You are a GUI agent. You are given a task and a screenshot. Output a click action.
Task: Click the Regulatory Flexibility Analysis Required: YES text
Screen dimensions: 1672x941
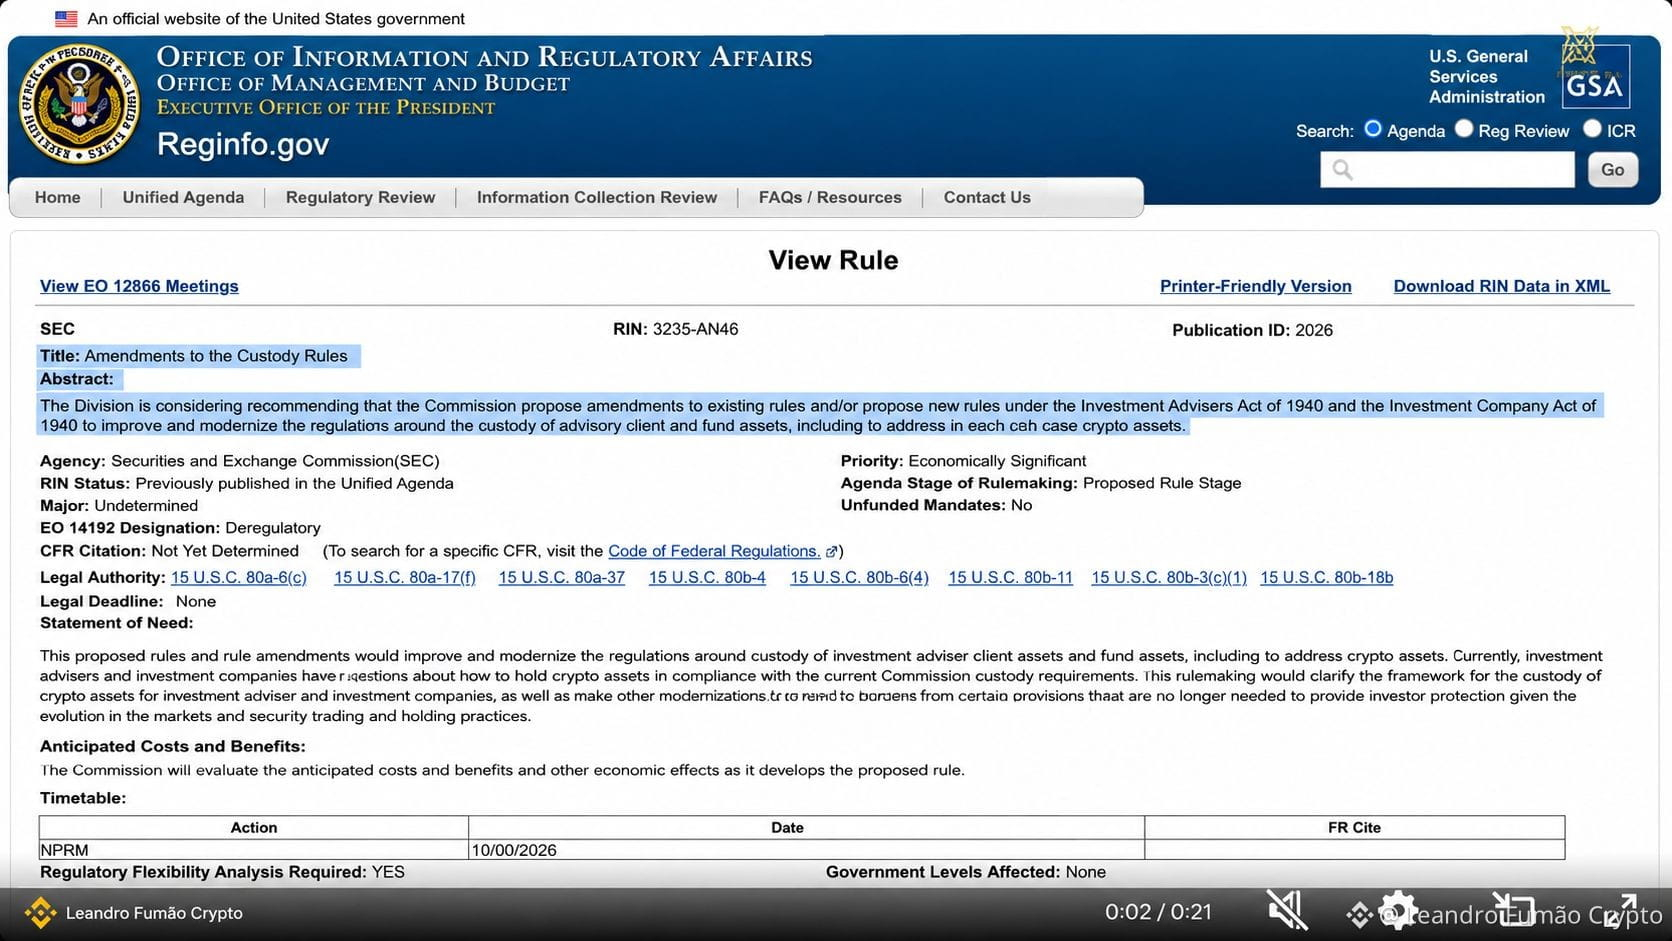click(x=222, y=872)
